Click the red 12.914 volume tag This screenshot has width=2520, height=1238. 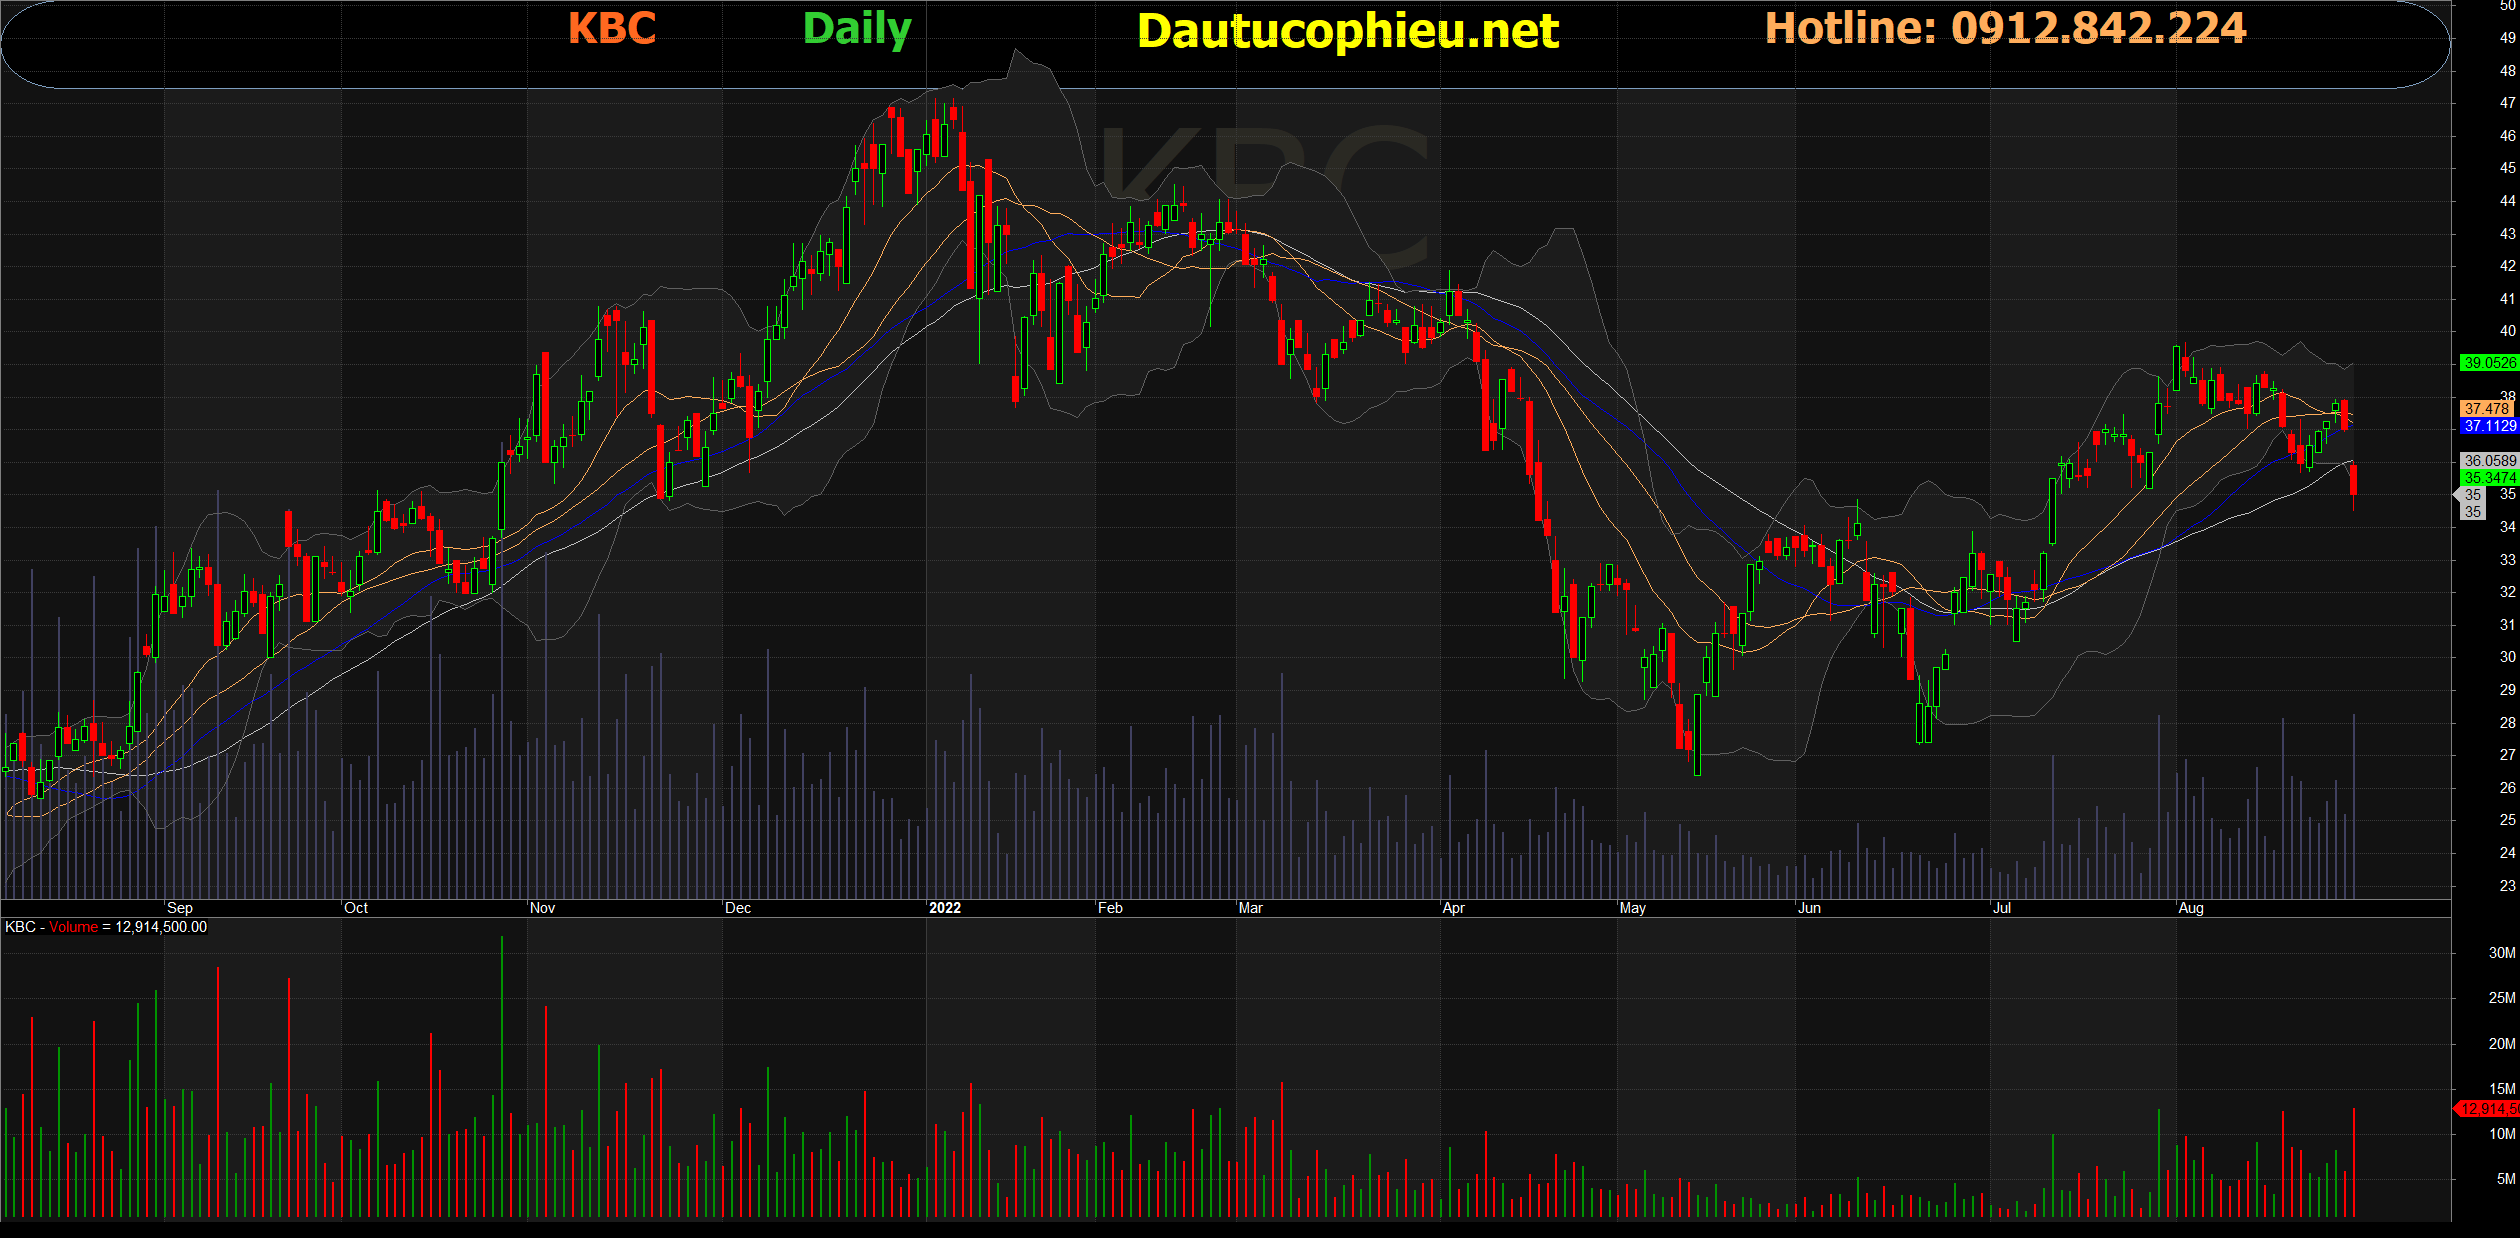pyautogui.click(x=2488, y=1108)
